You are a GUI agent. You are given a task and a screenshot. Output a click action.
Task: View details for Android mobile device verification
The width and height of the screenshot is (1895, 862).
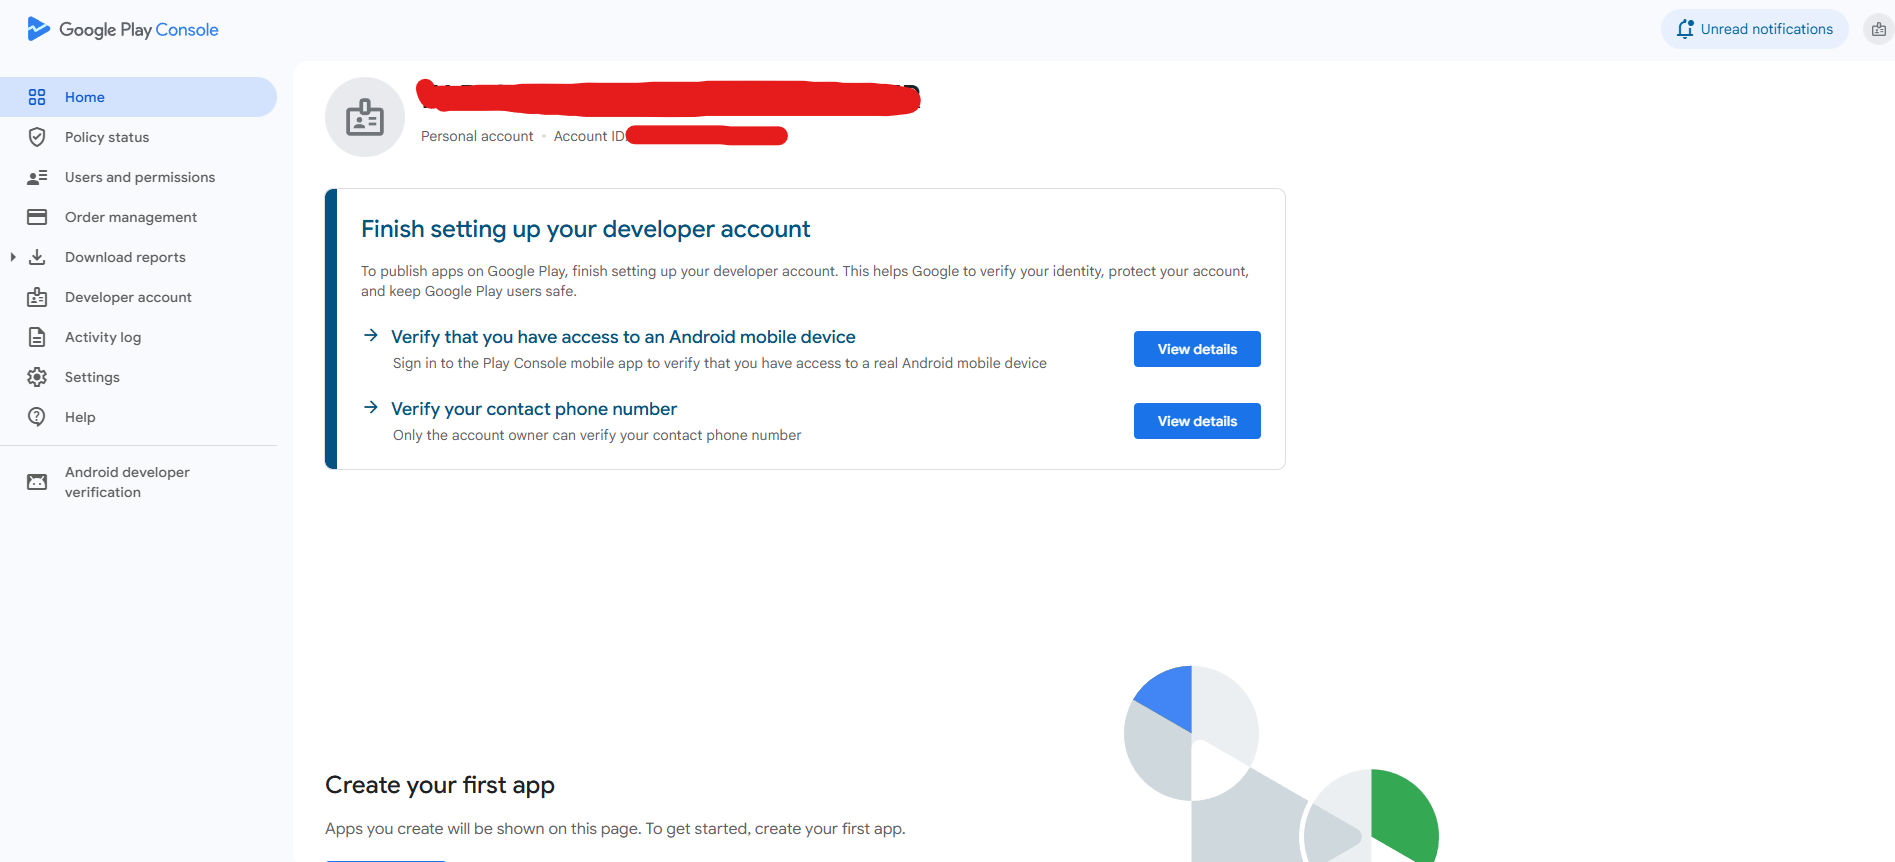tap(1197, 349)
